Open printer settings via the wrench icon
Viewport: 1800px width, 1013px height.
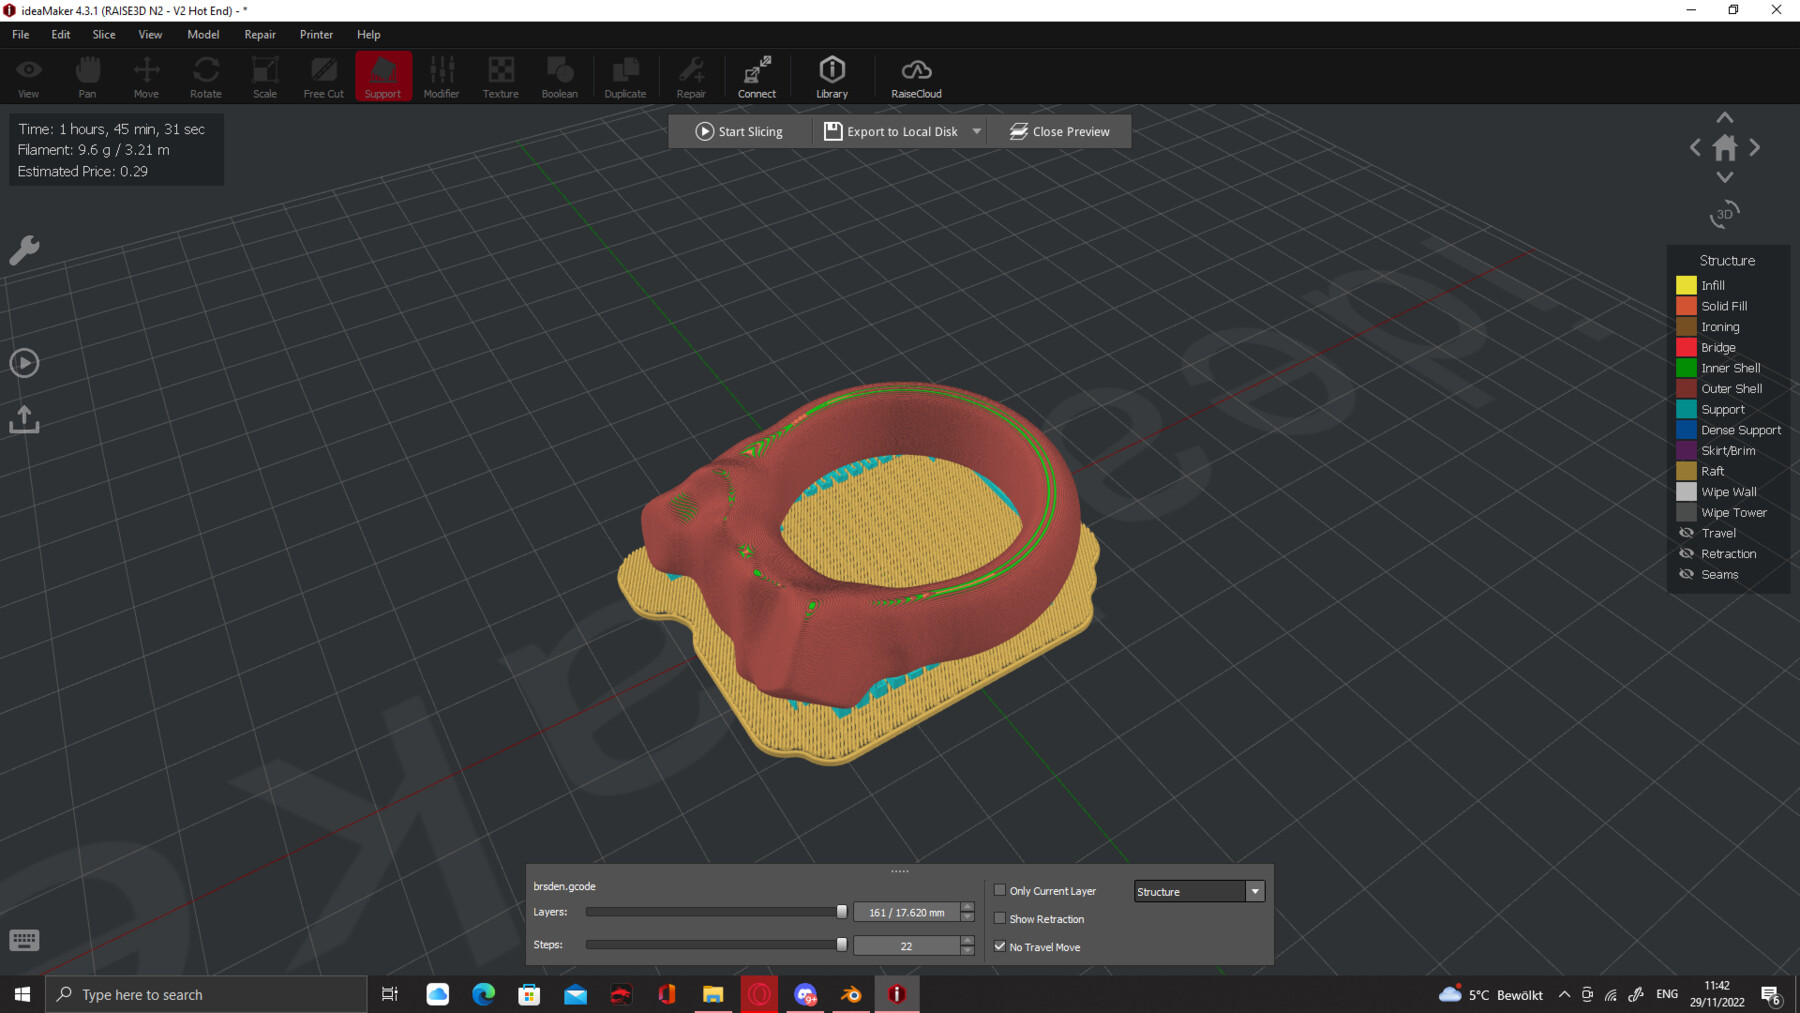(x=23, y=250)
